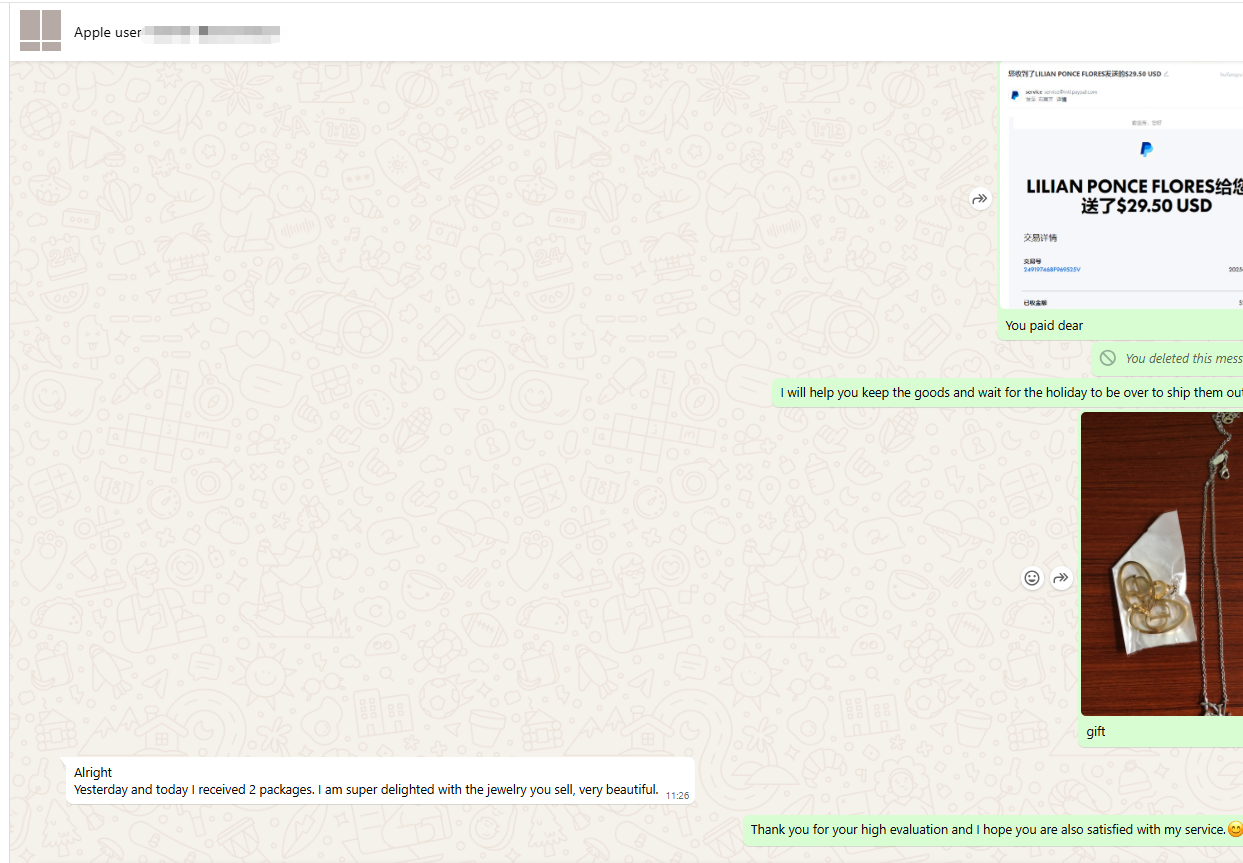Select the 'You deleted this message' bubble
The image size is (1243, 863).
pyautogui.click(x=1167, y=358)
